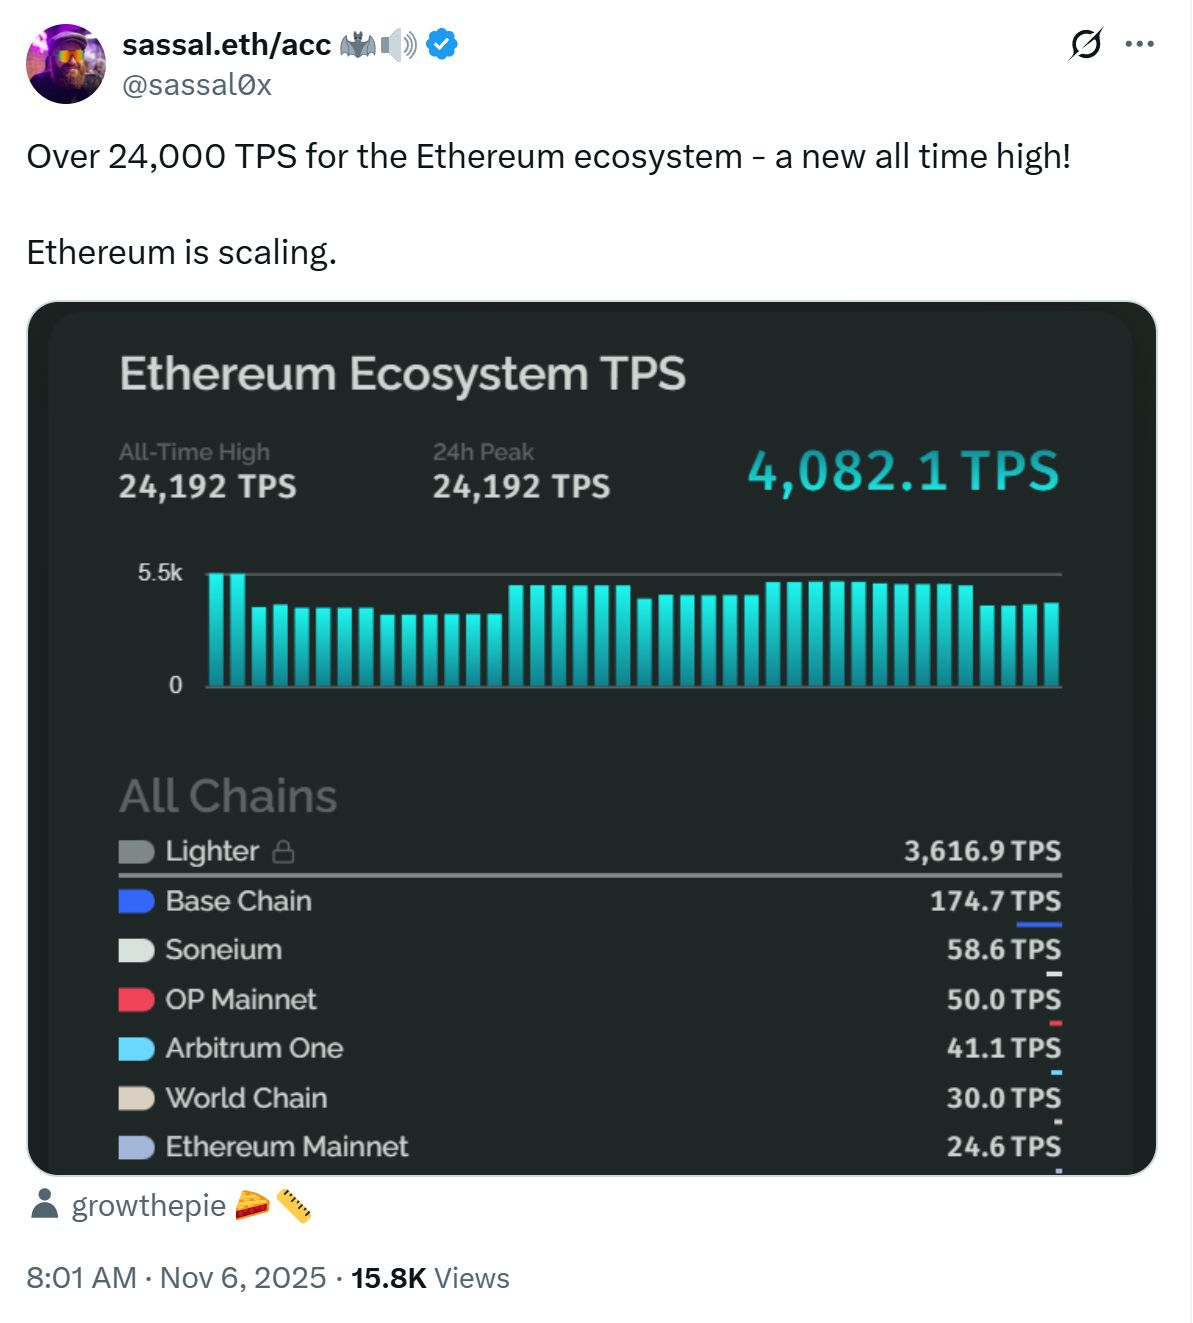Click the blue verified badge beside sassal.eth/acc

(x=443, y=44)
